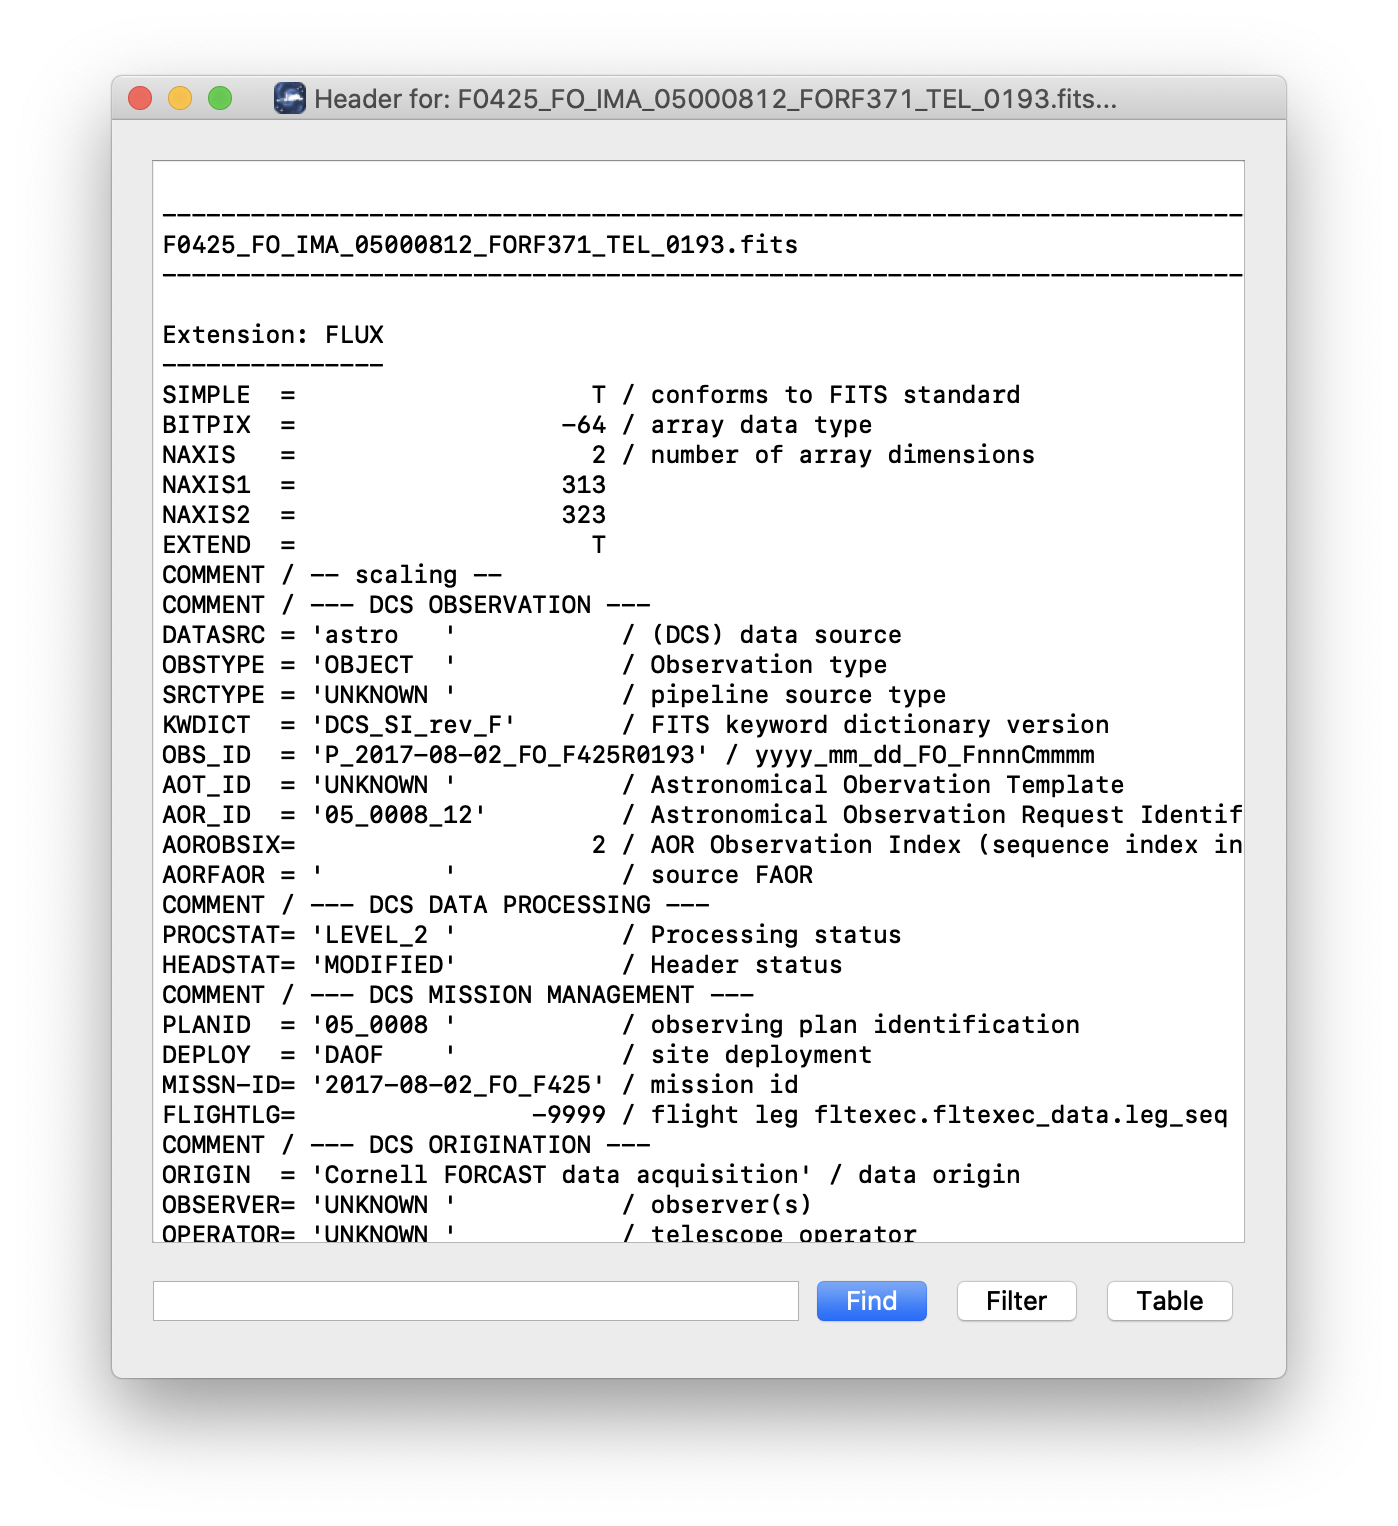Screen dimensions: 1398x1526
Task: Select the PROCSTAT LEVEL_2 entry
Action: (400, 934)
